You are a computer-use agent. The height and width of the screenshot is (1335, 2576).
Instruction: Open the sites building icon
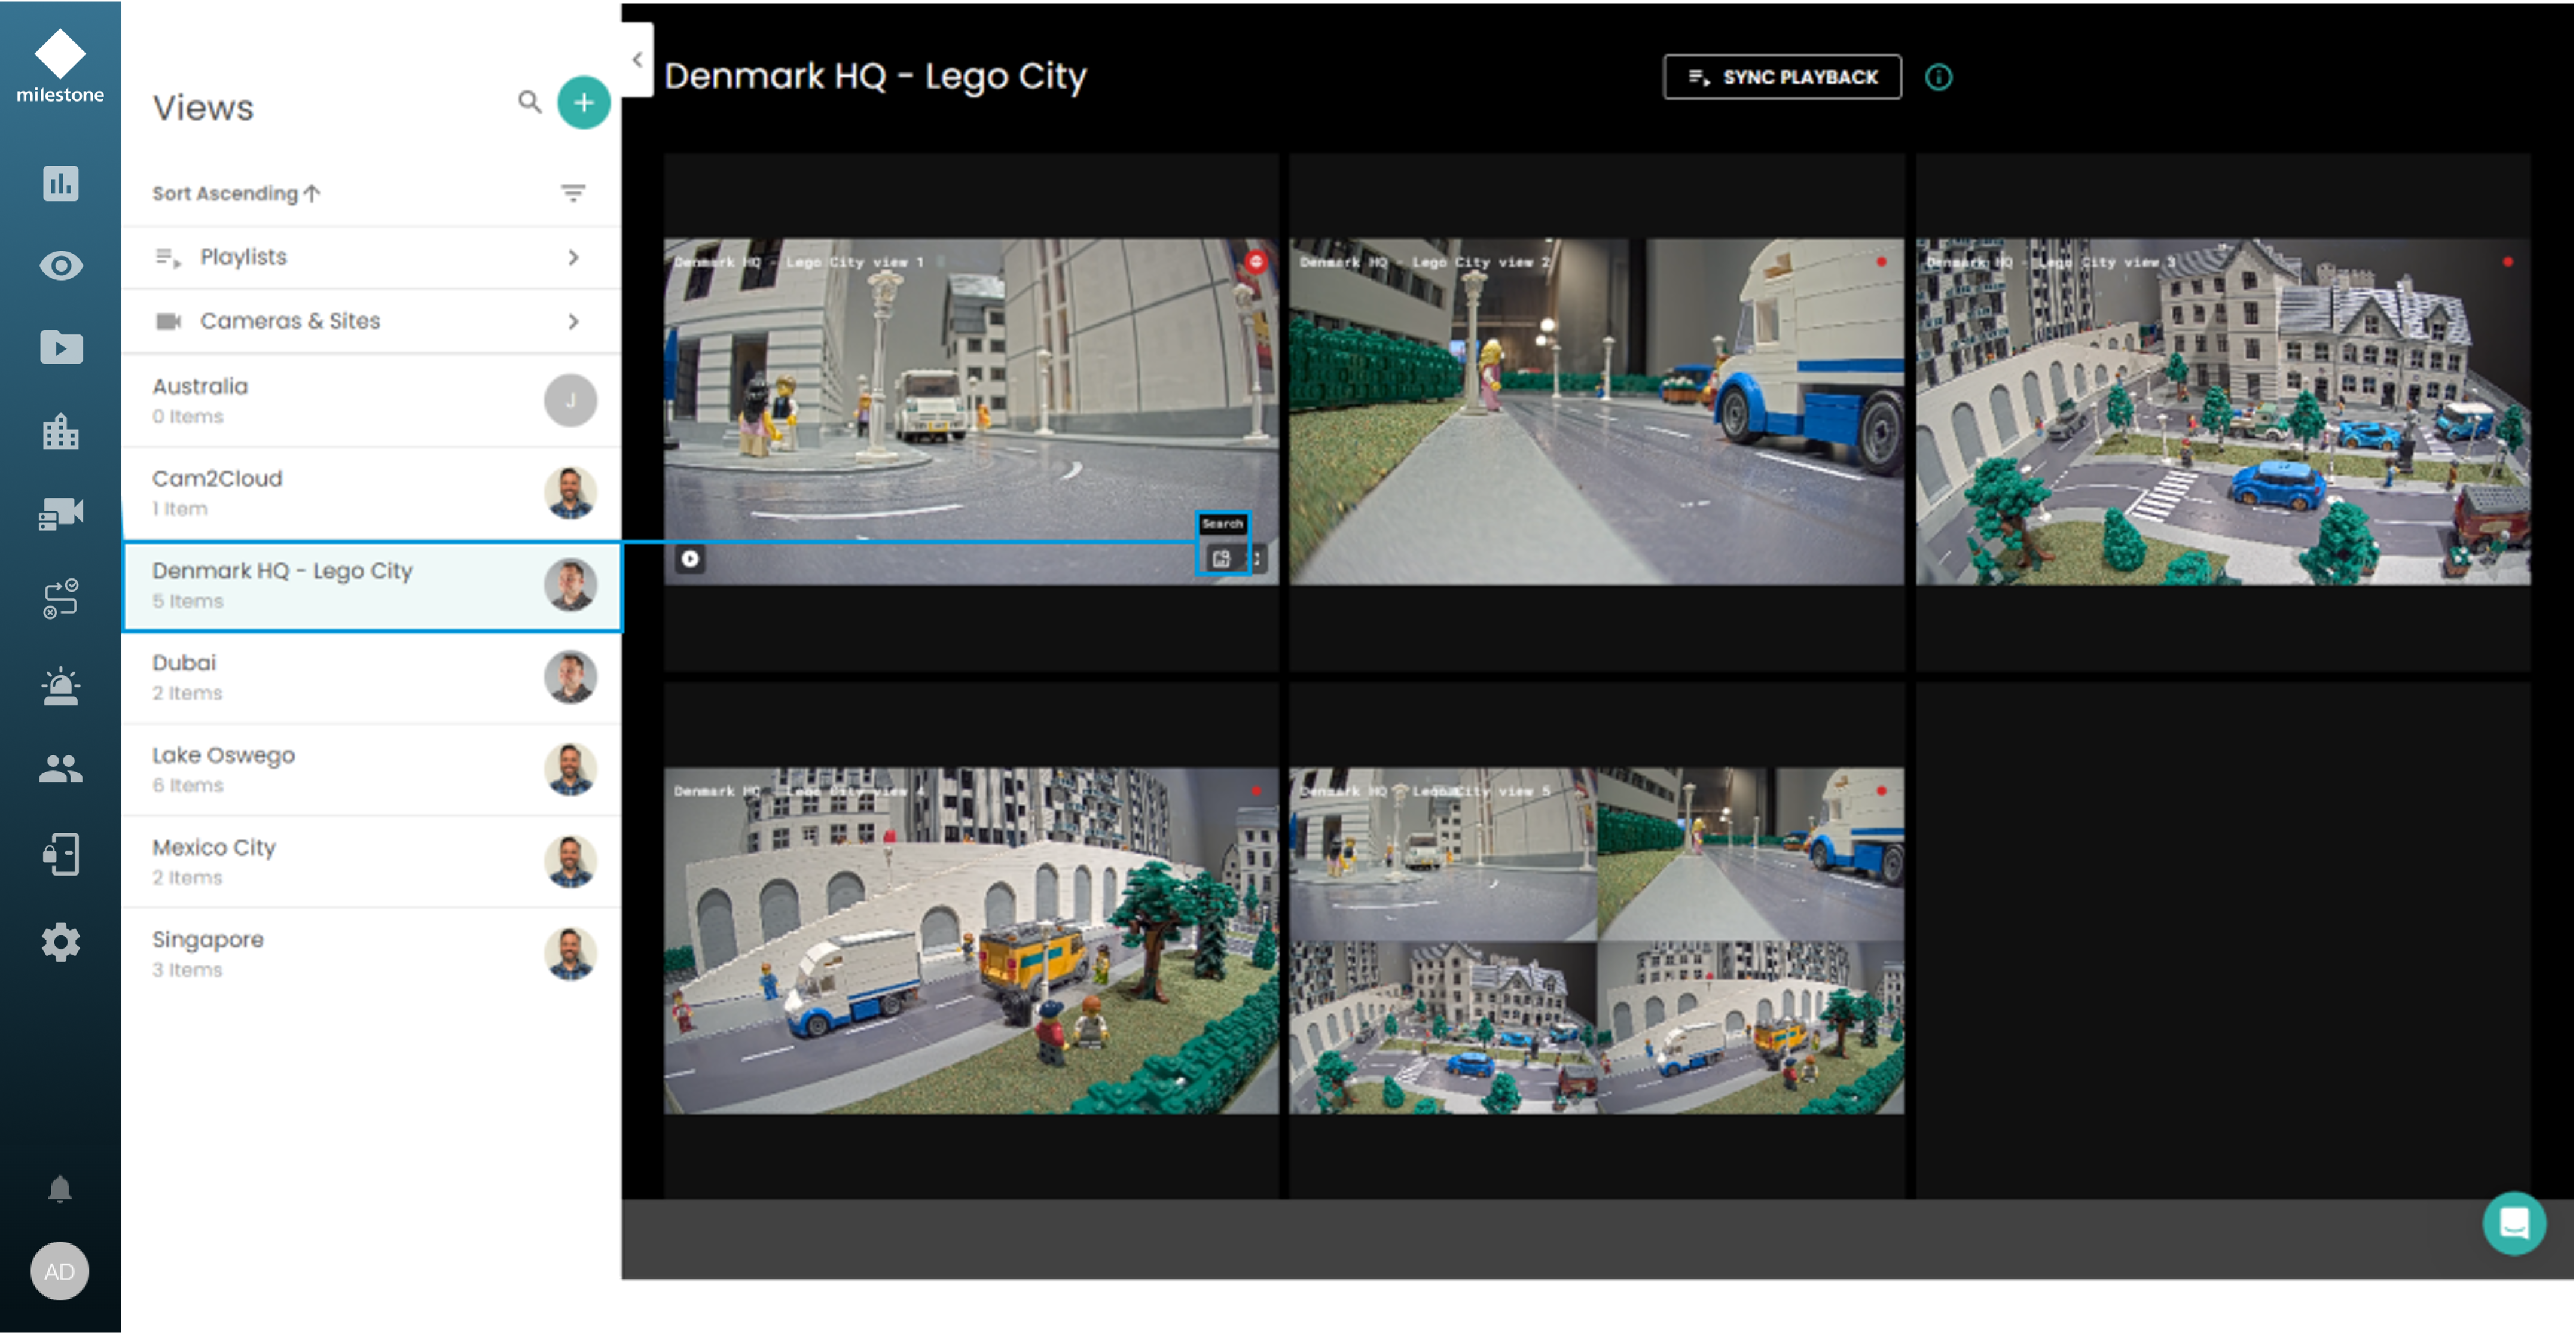coord(60,432)
